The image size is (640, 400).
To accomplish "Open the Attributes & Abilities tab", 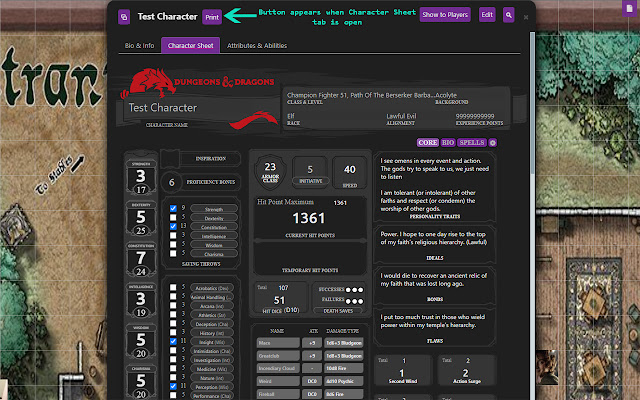I will click(244, 45).
